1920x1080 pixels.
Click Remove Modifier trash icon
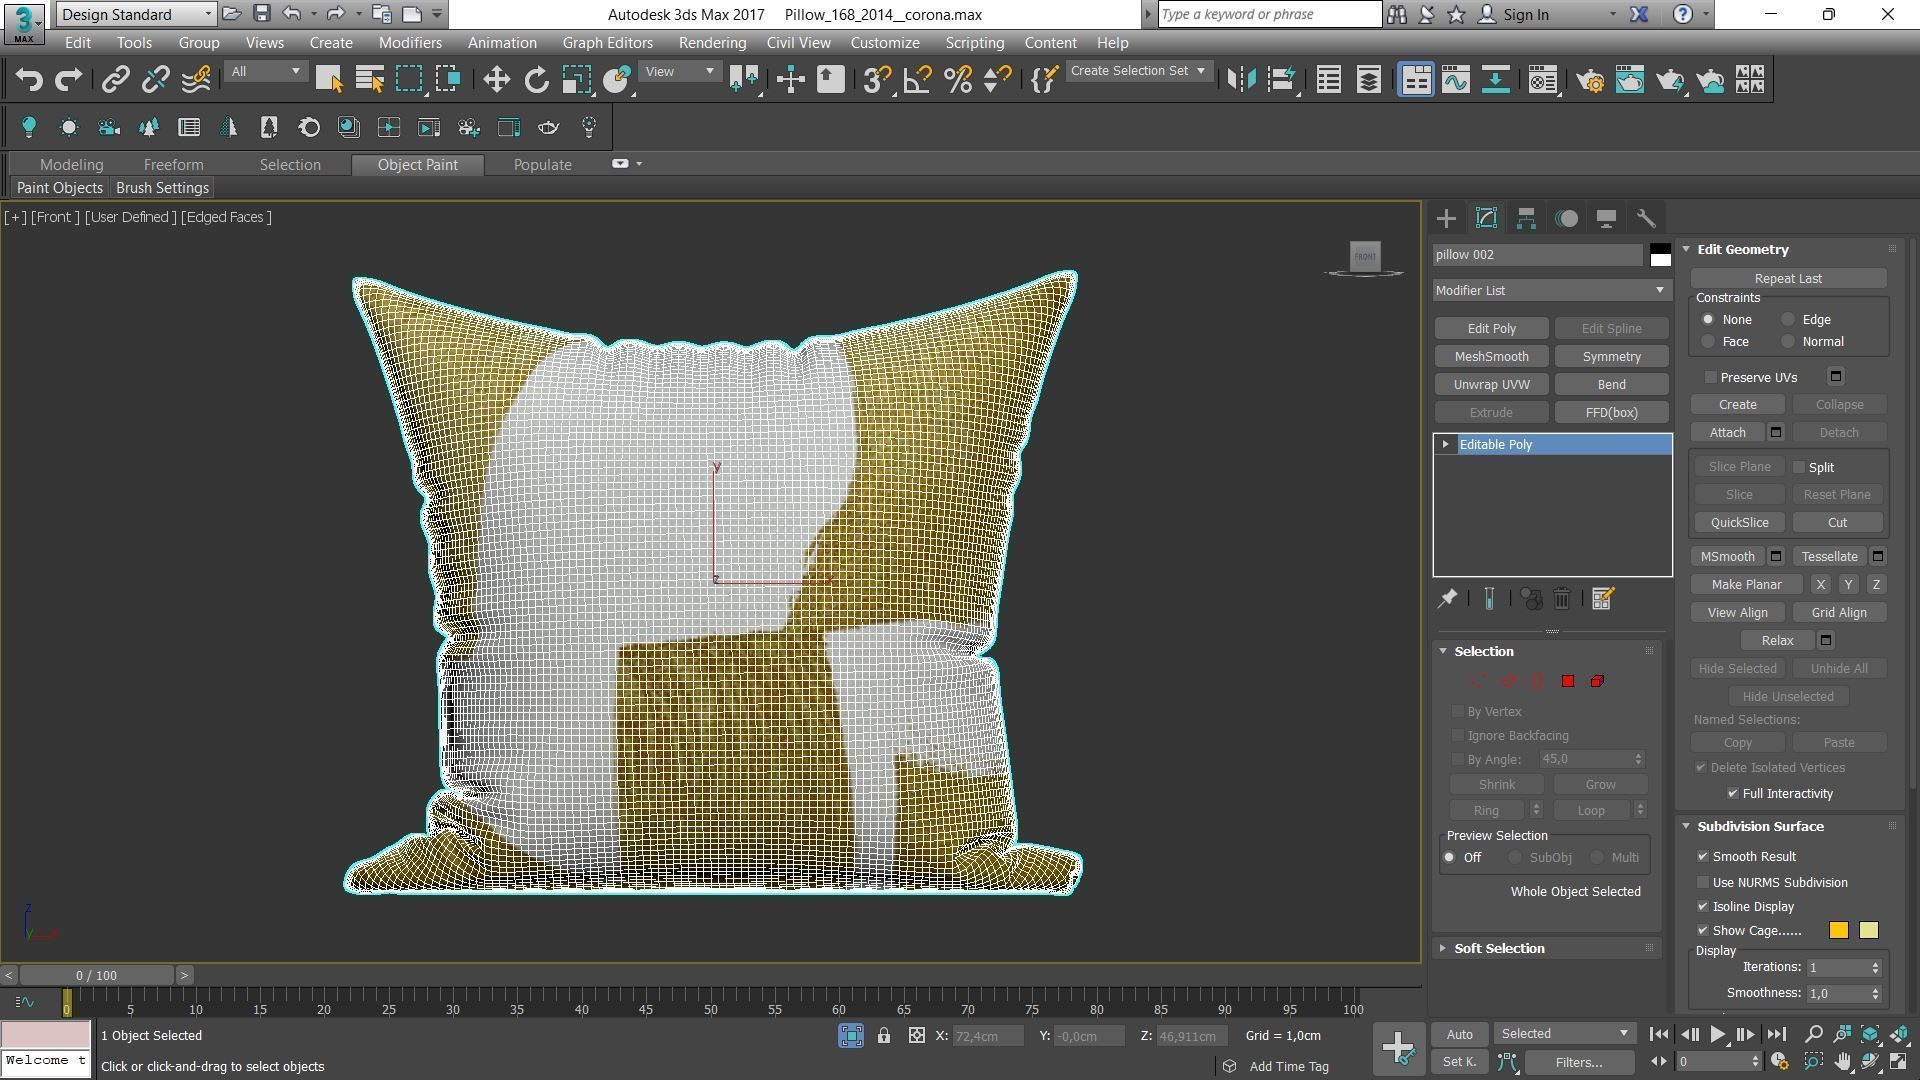tap(1562, 599)
